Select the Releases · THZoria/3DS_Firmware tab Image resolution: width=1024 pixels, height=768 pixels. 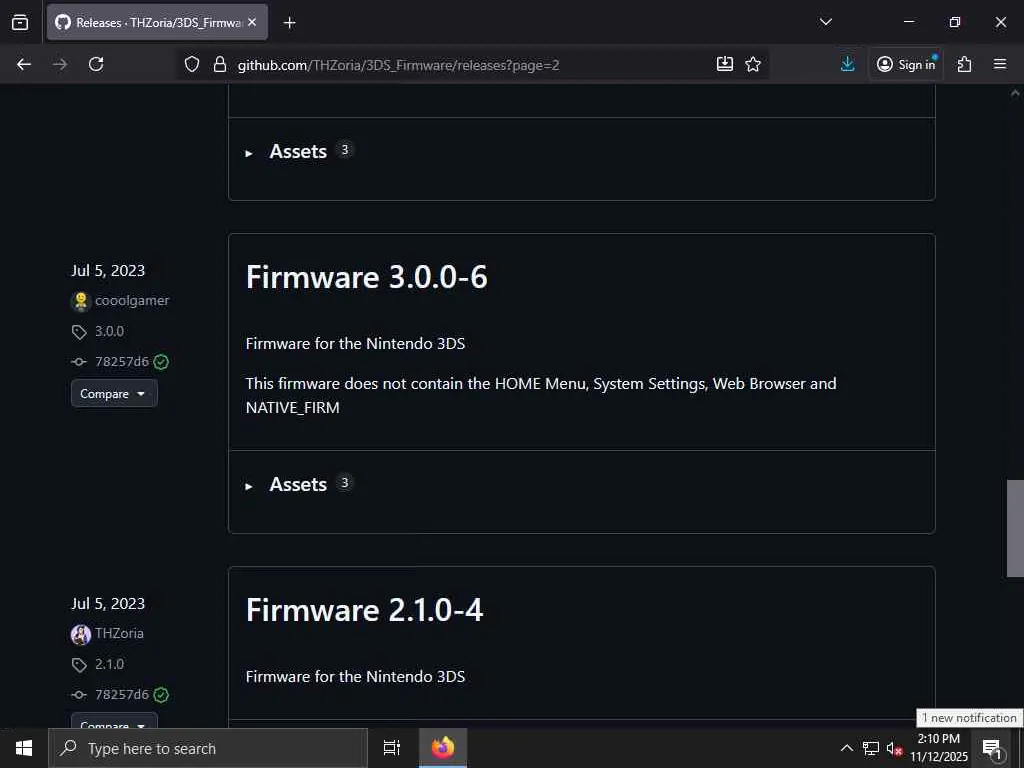[x=157, y=22]
